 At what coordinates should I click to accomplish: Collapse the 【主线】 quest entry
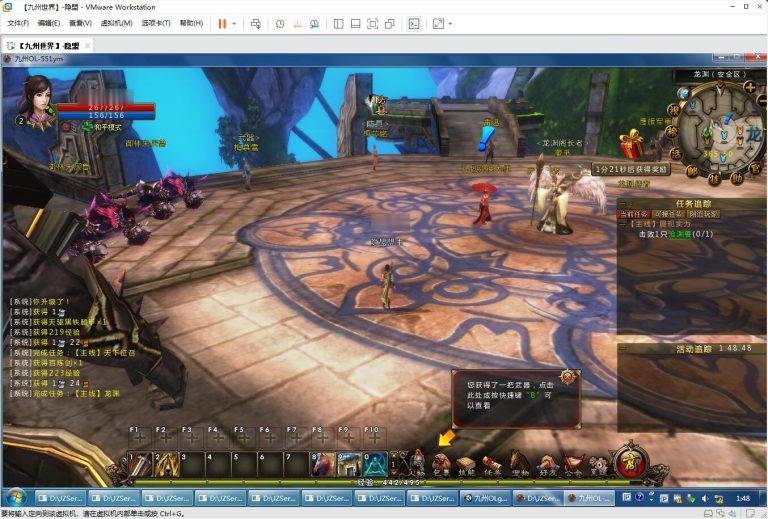coord(623,224)
